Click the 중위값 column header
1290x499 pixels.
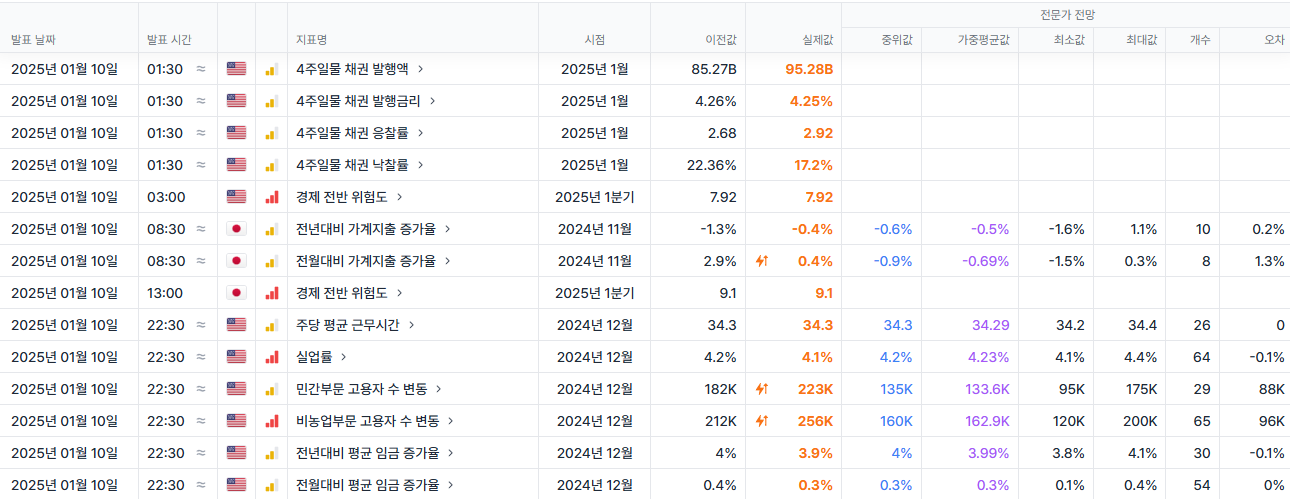(x=897, y=40)
